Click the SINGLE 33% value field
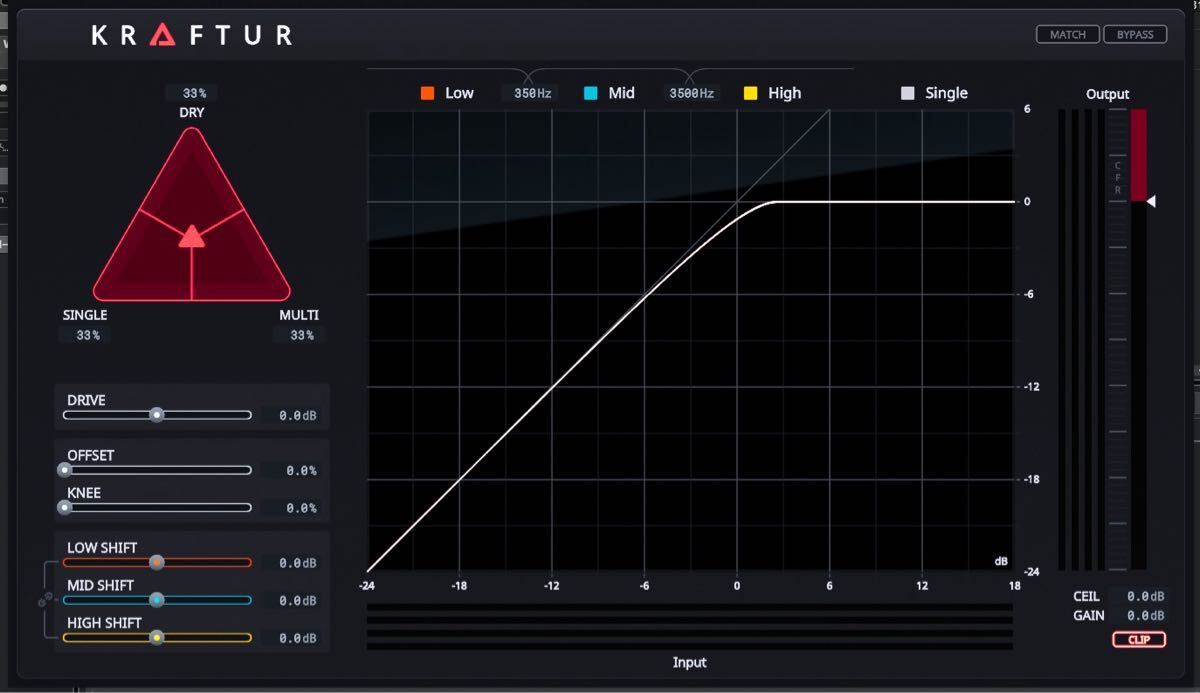The width and height of the screenshot is (1200, 693). point(87,335)
